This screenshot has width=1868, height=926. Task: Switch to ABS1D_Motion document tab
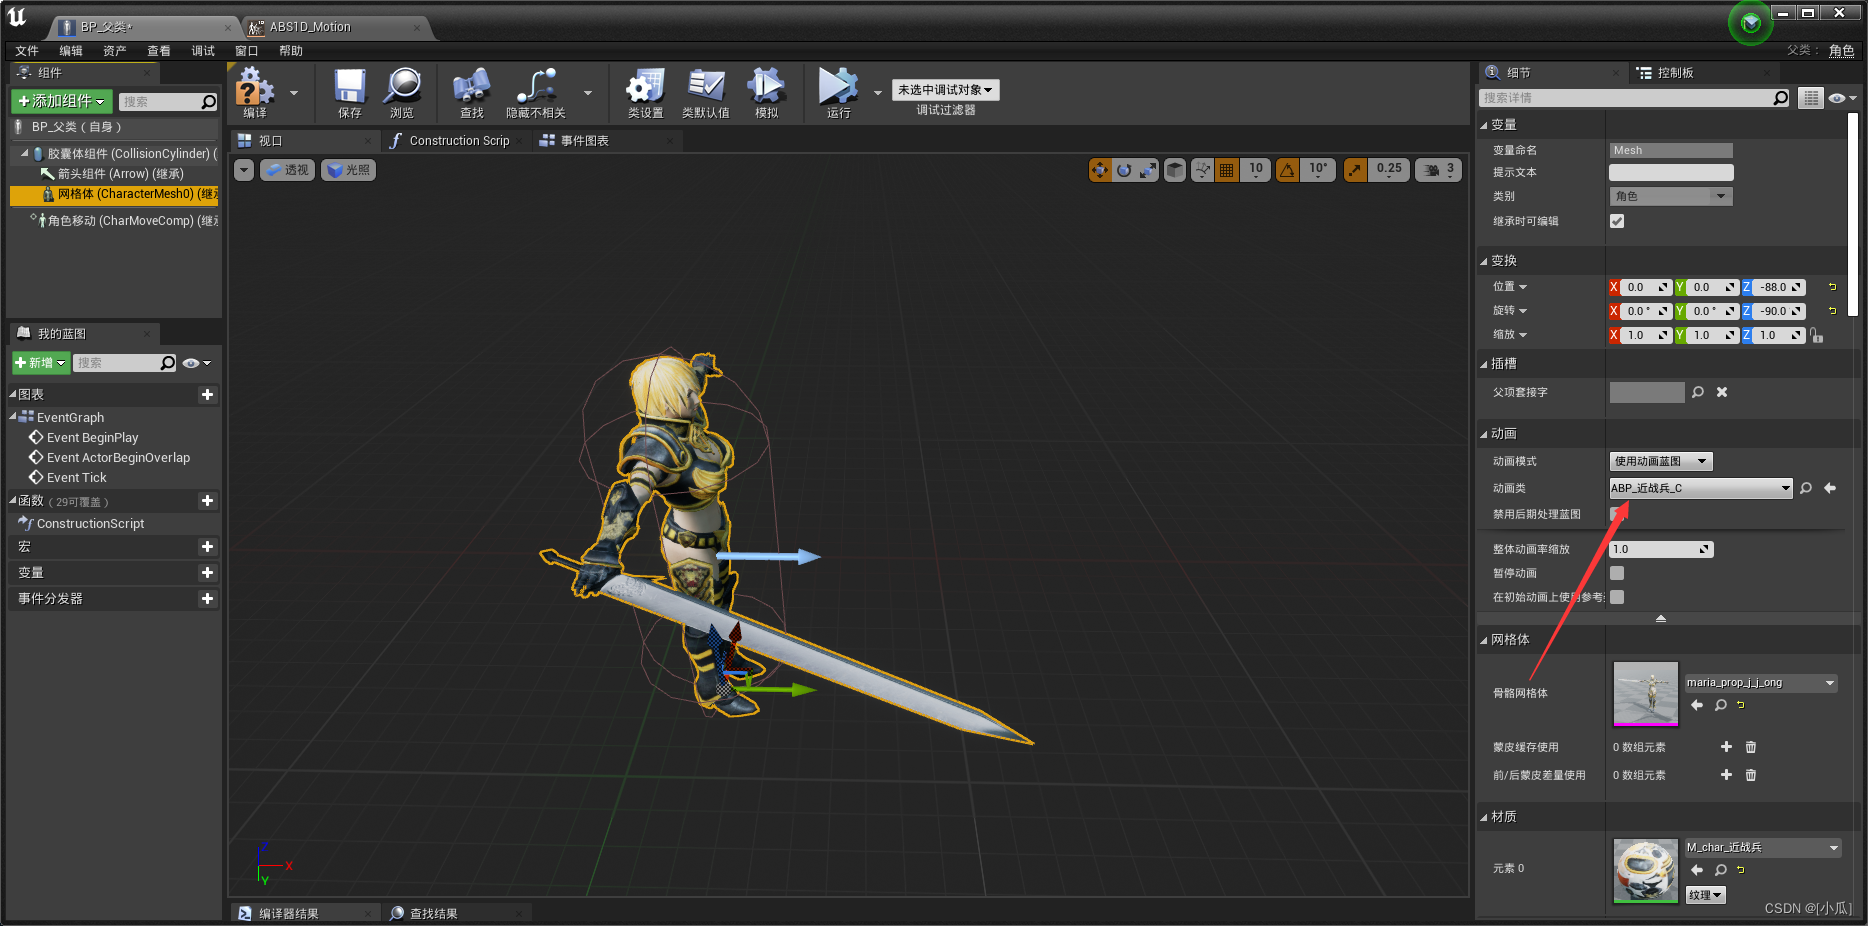pos(336,27)
